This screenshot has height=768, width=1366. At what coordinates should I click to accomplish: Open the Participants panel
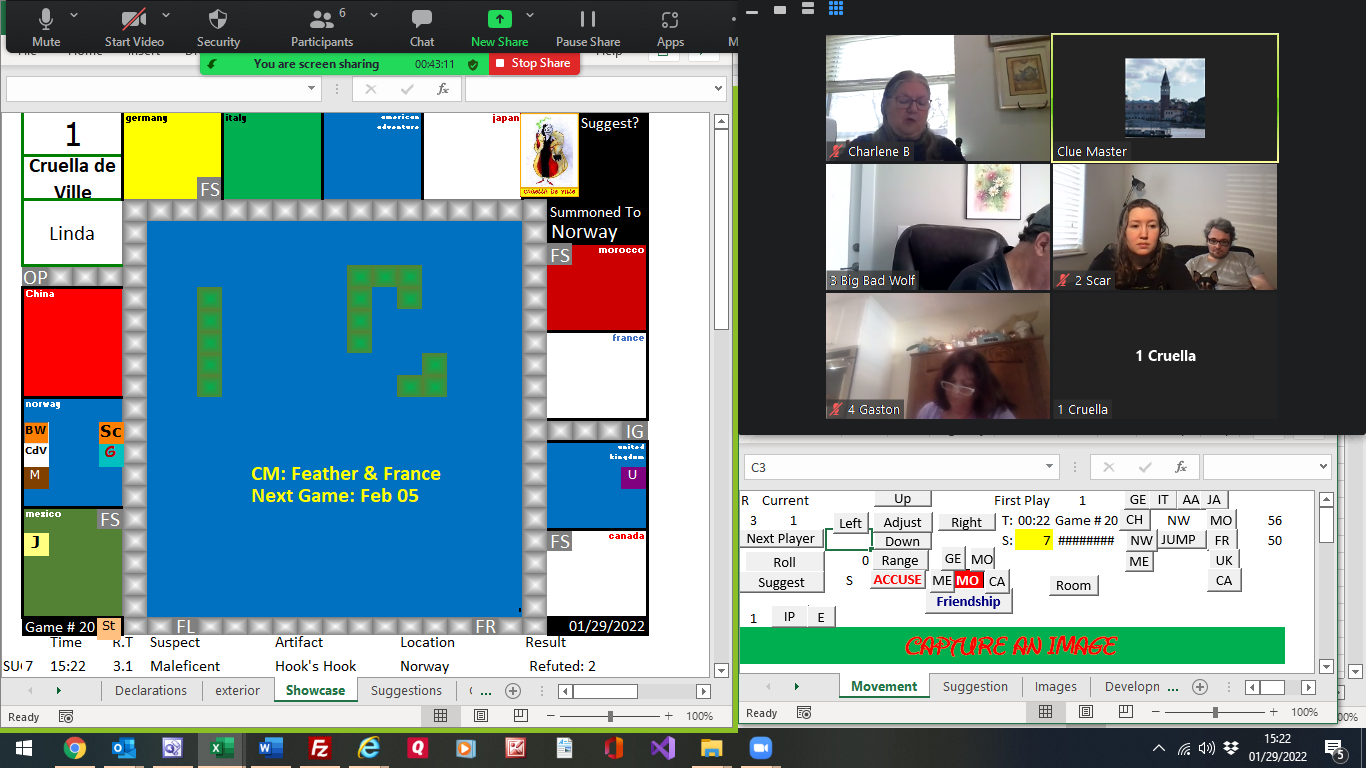(322, 27)
